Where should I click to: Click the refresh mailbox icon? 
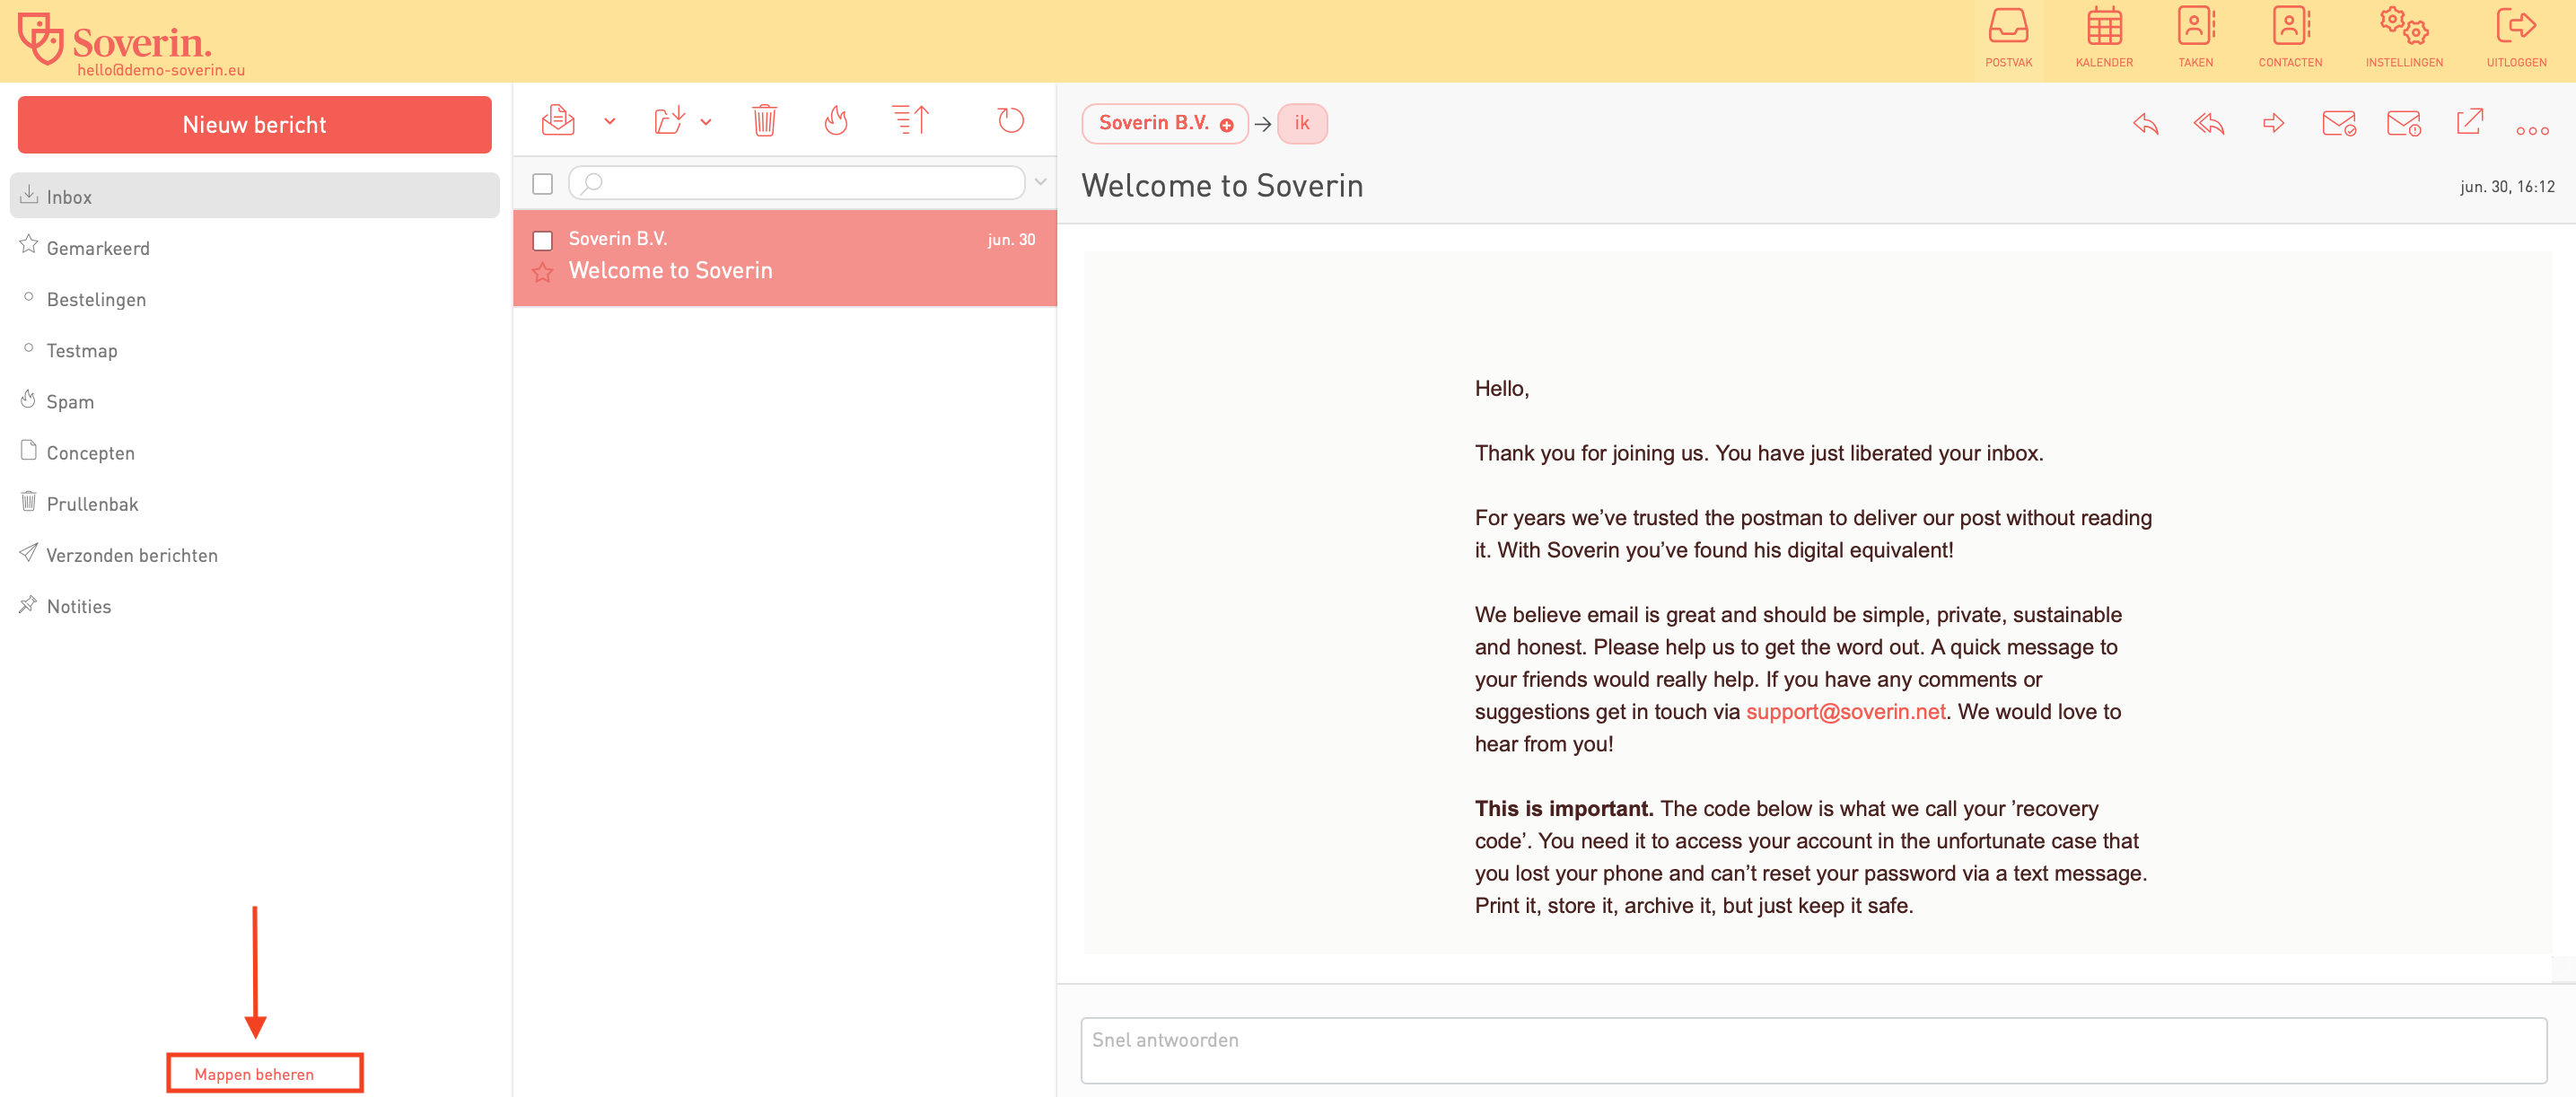click(1010, 121)
